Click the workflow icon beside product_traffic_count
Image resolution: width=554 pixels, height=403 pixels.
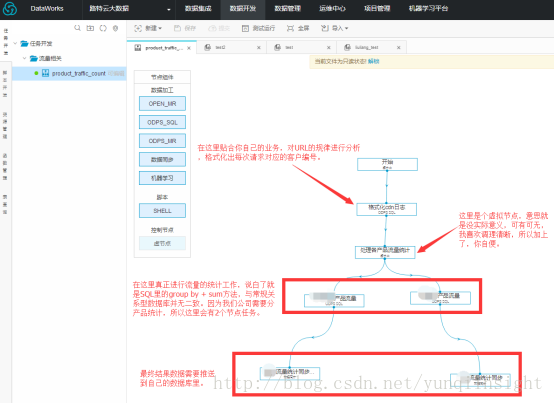(46, 73)
